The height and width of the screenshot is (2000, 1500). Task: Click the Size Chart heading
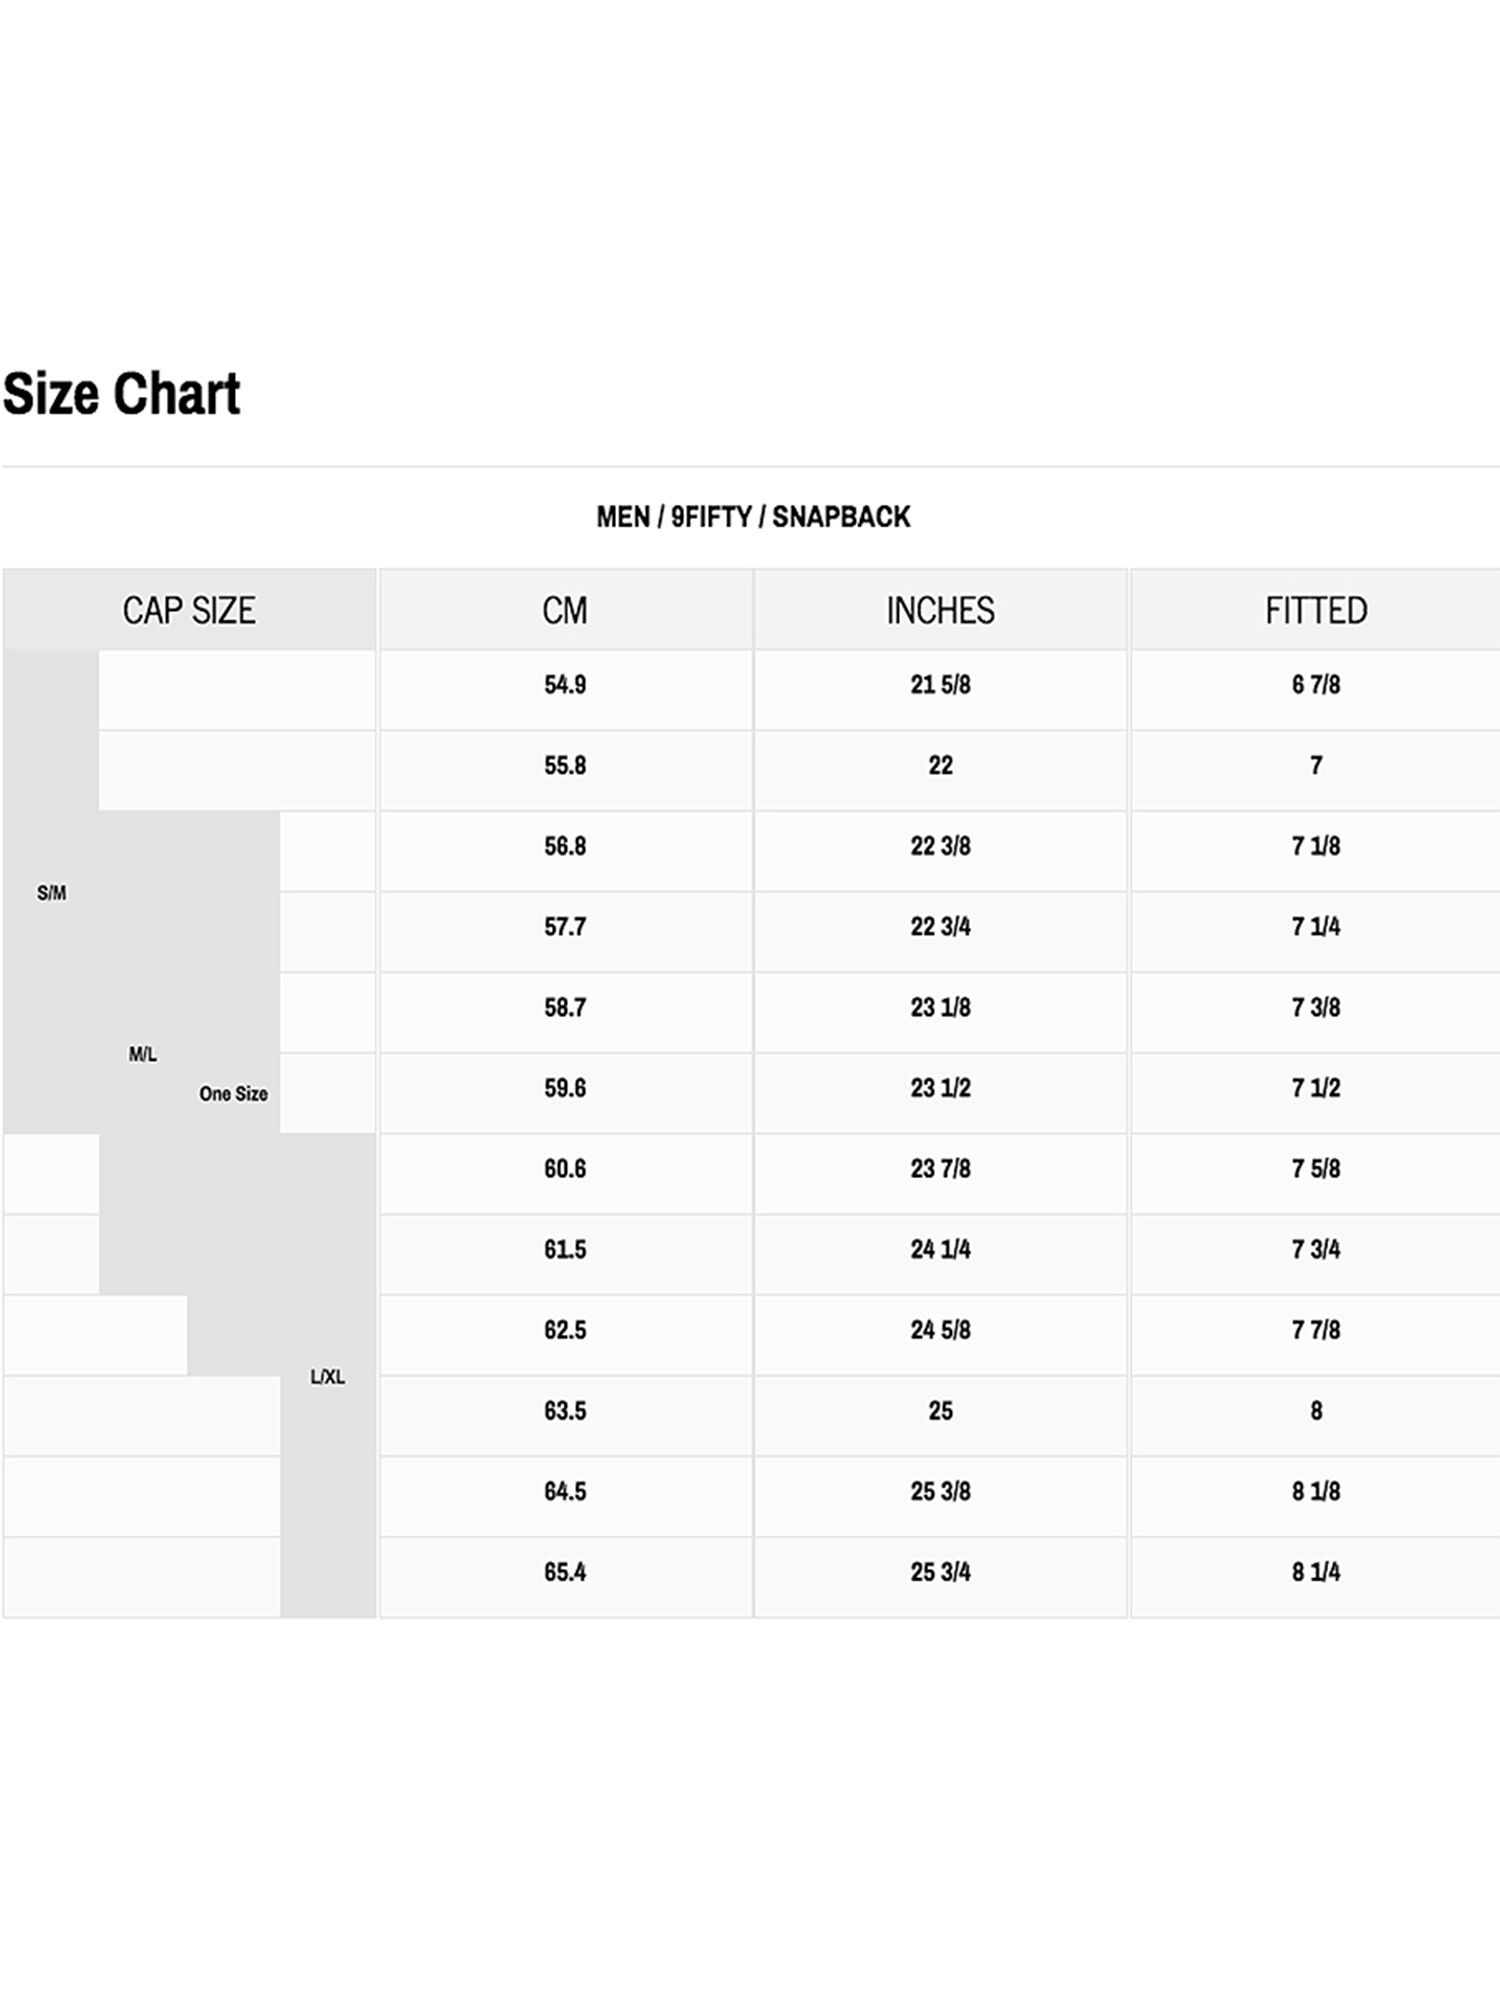click(121, 393)
